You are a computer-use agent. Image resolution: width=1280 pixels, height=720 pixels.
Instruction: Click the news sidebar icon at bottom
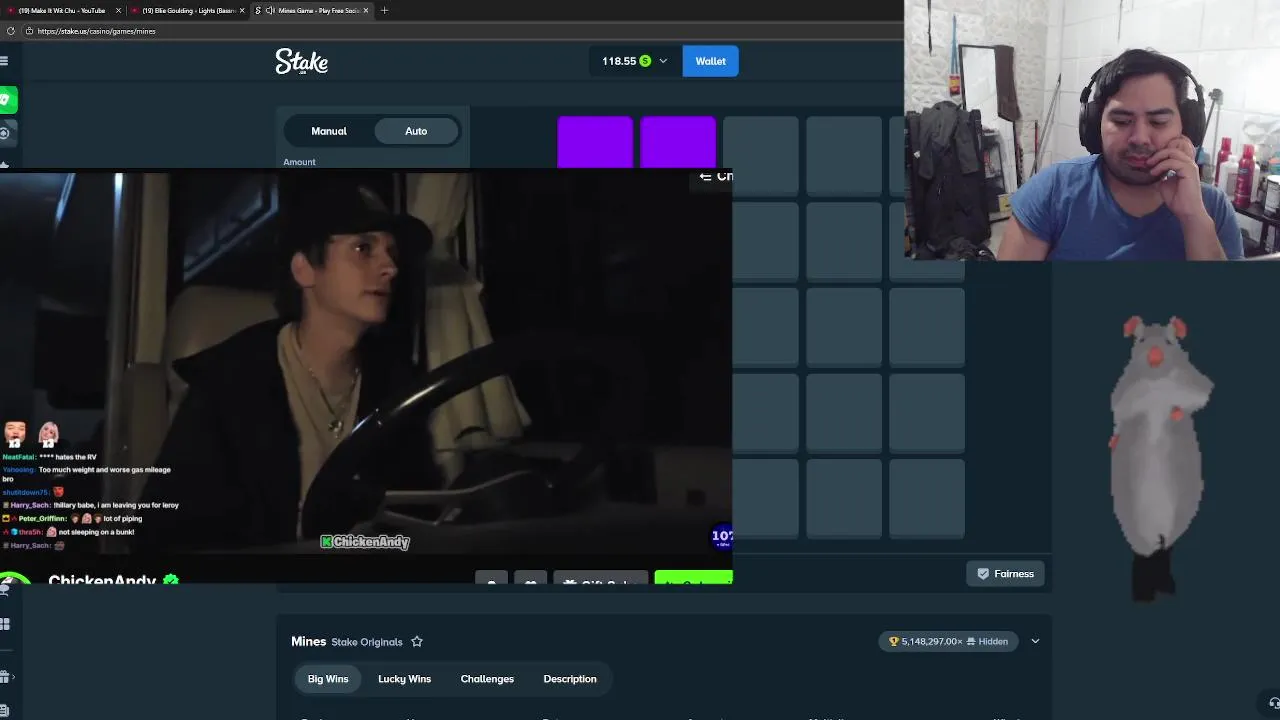[5, 711]
